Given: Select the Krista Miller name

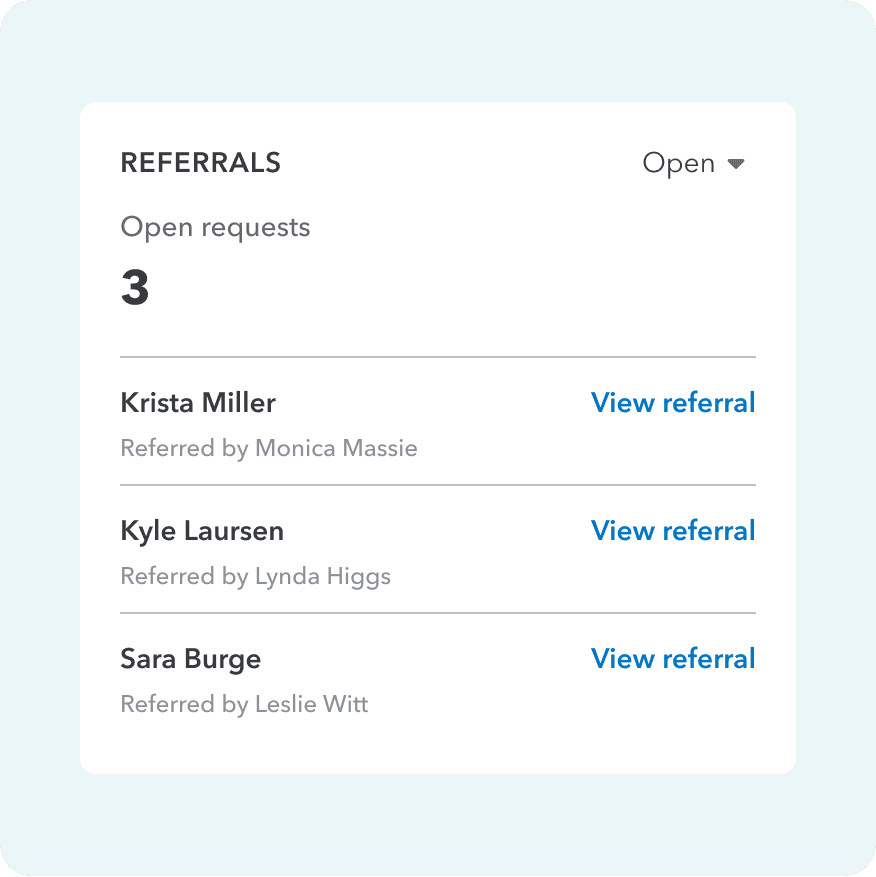Looking at the screenshot, I should (x=198, y=403).
